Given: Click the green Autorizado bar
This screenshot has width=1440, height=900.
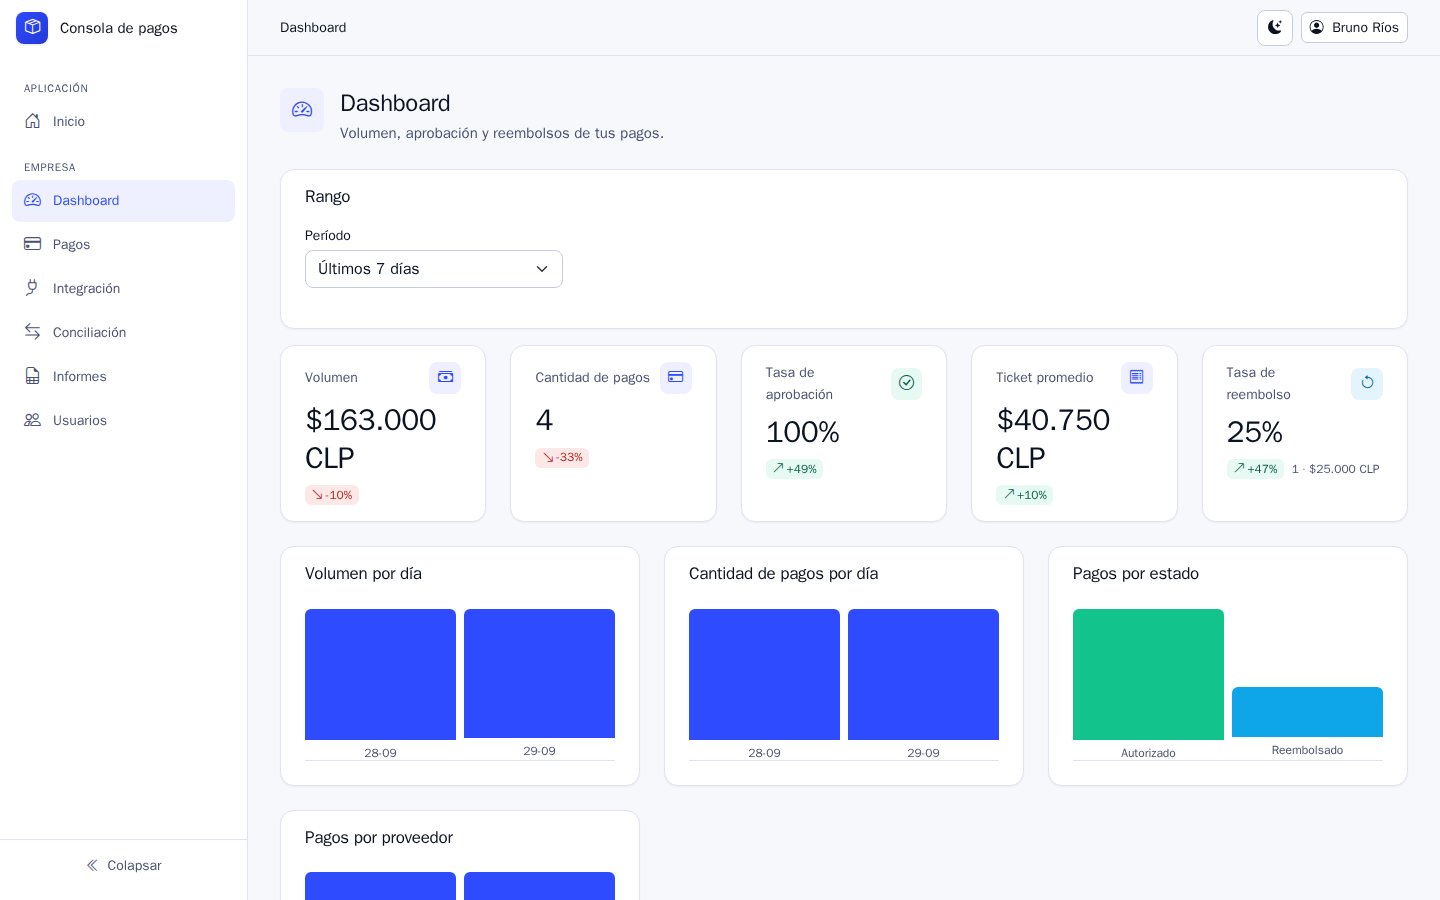Looking at the screenshot, I should click(1148, 675).
